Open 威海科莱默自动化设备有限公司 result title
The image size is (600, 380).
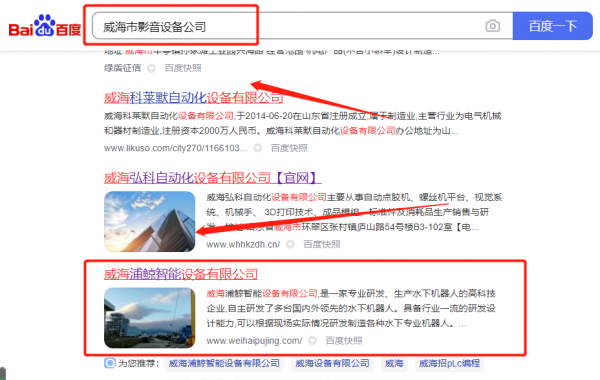coord(194,98)
